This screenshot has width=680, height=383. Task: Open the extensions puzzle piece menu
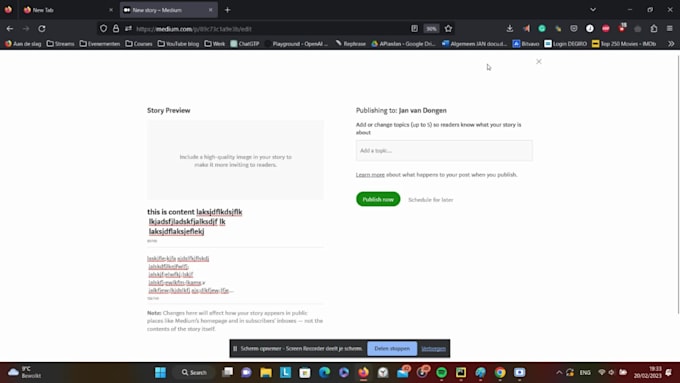[654, 29]
